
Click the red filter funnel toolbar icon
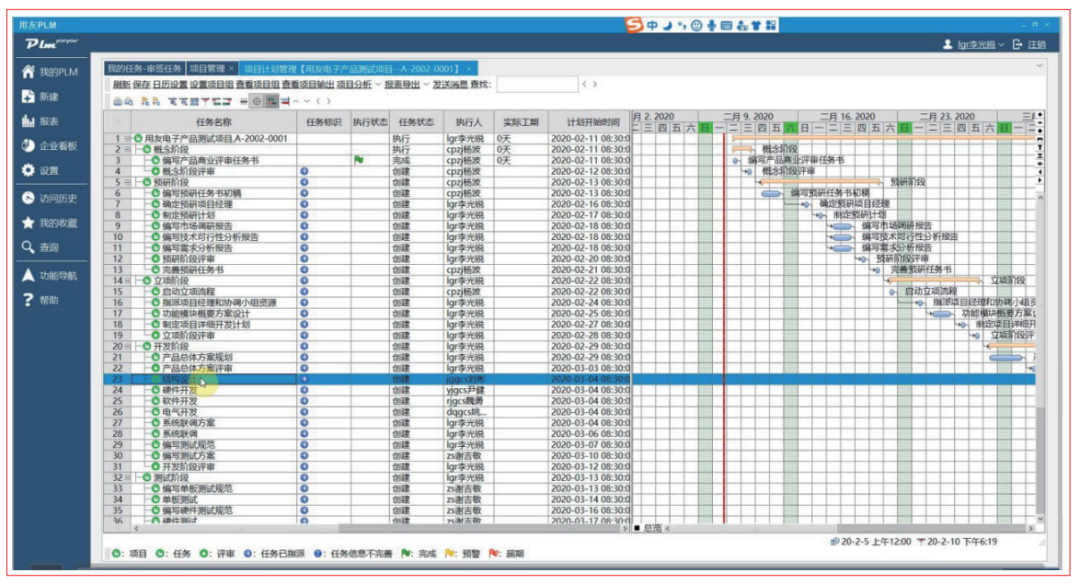point(205,101)
